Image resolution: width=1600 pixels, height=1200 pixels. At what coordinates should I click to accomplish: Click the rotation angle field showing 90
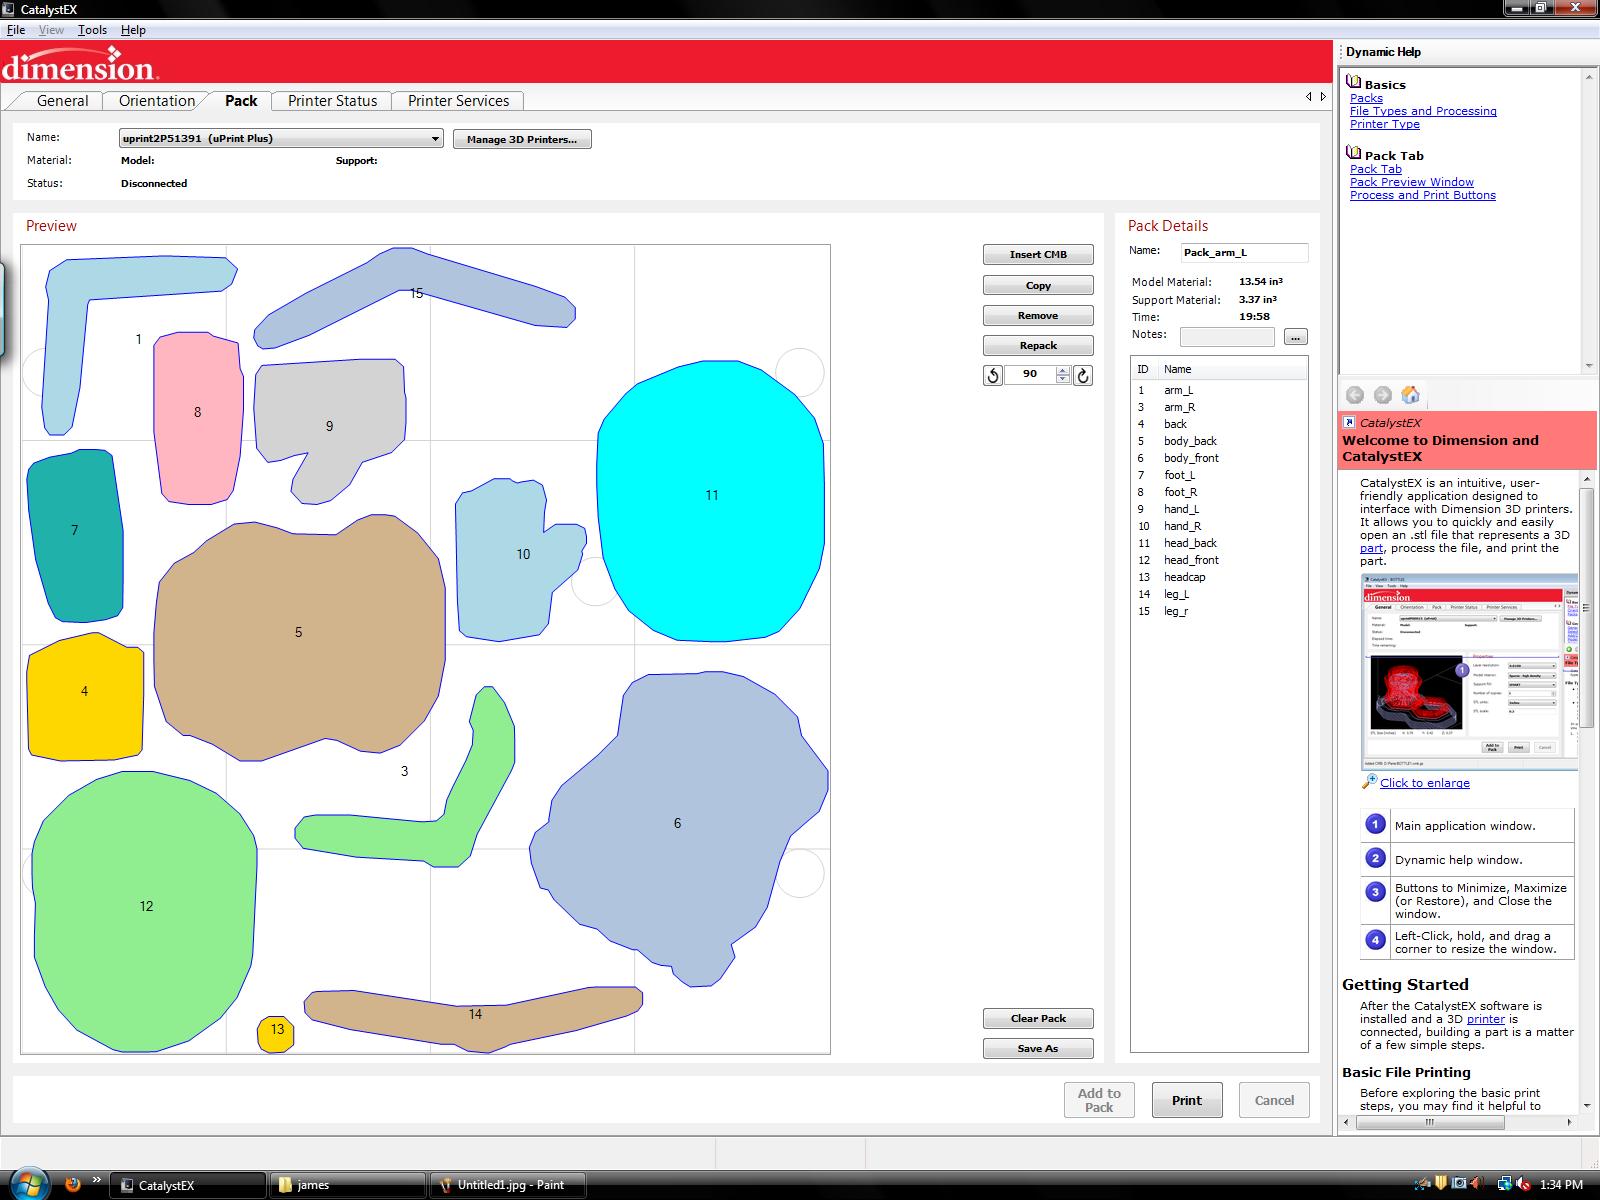coord(1030,374)
